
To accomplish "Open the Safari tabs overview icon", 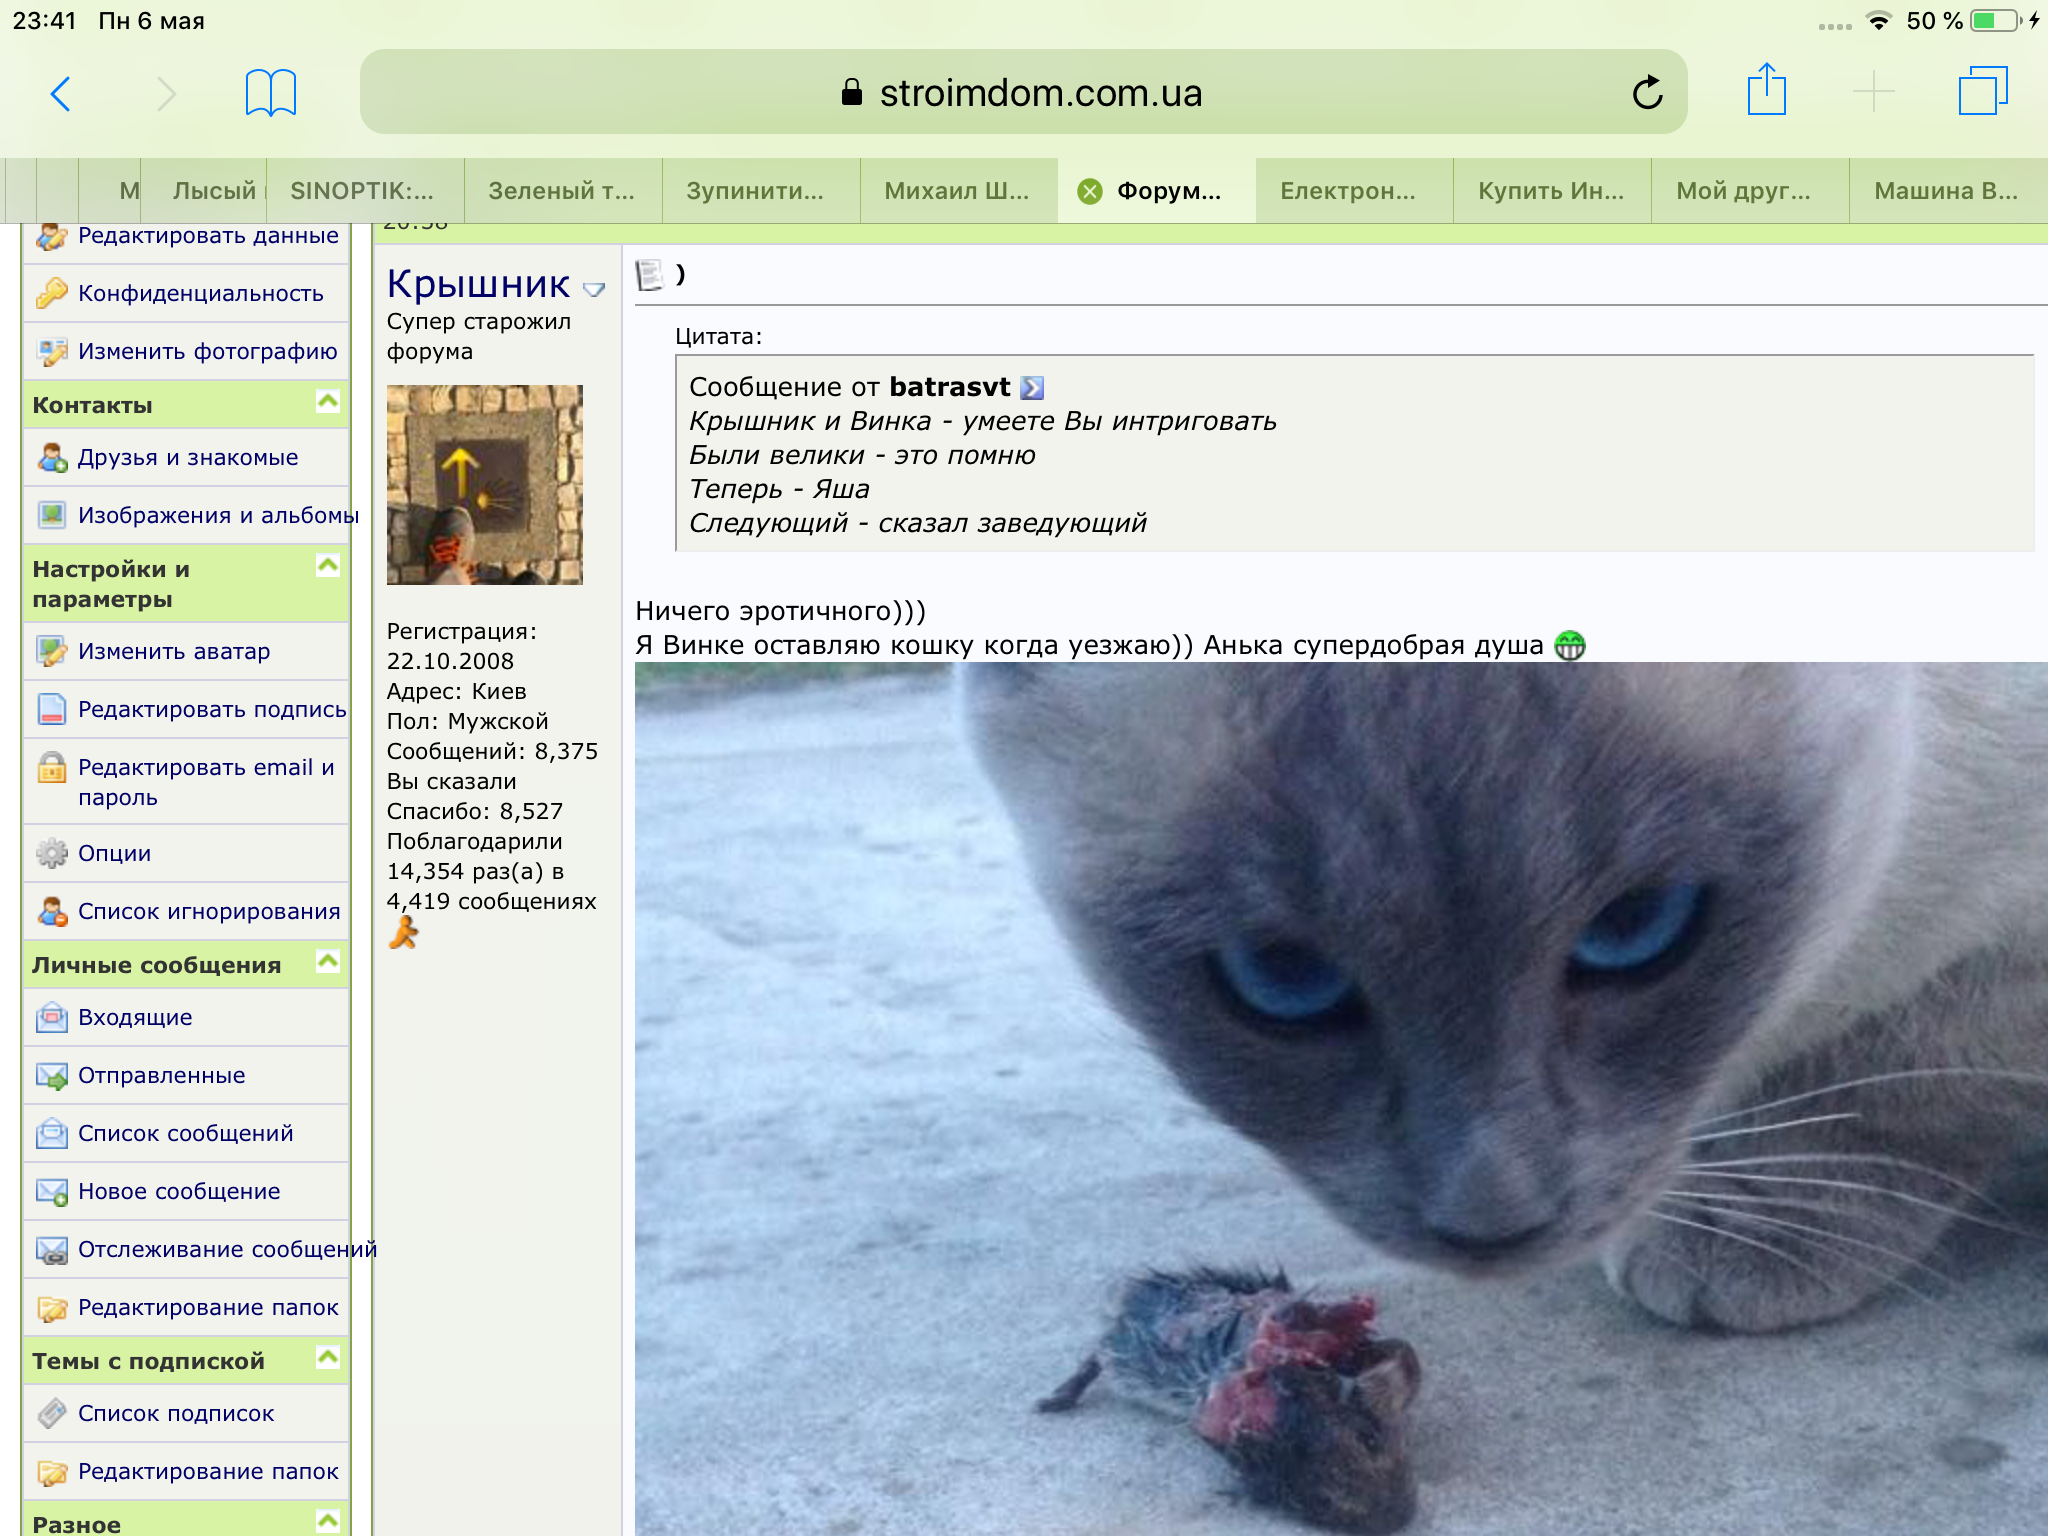I will click(1983, 91).
